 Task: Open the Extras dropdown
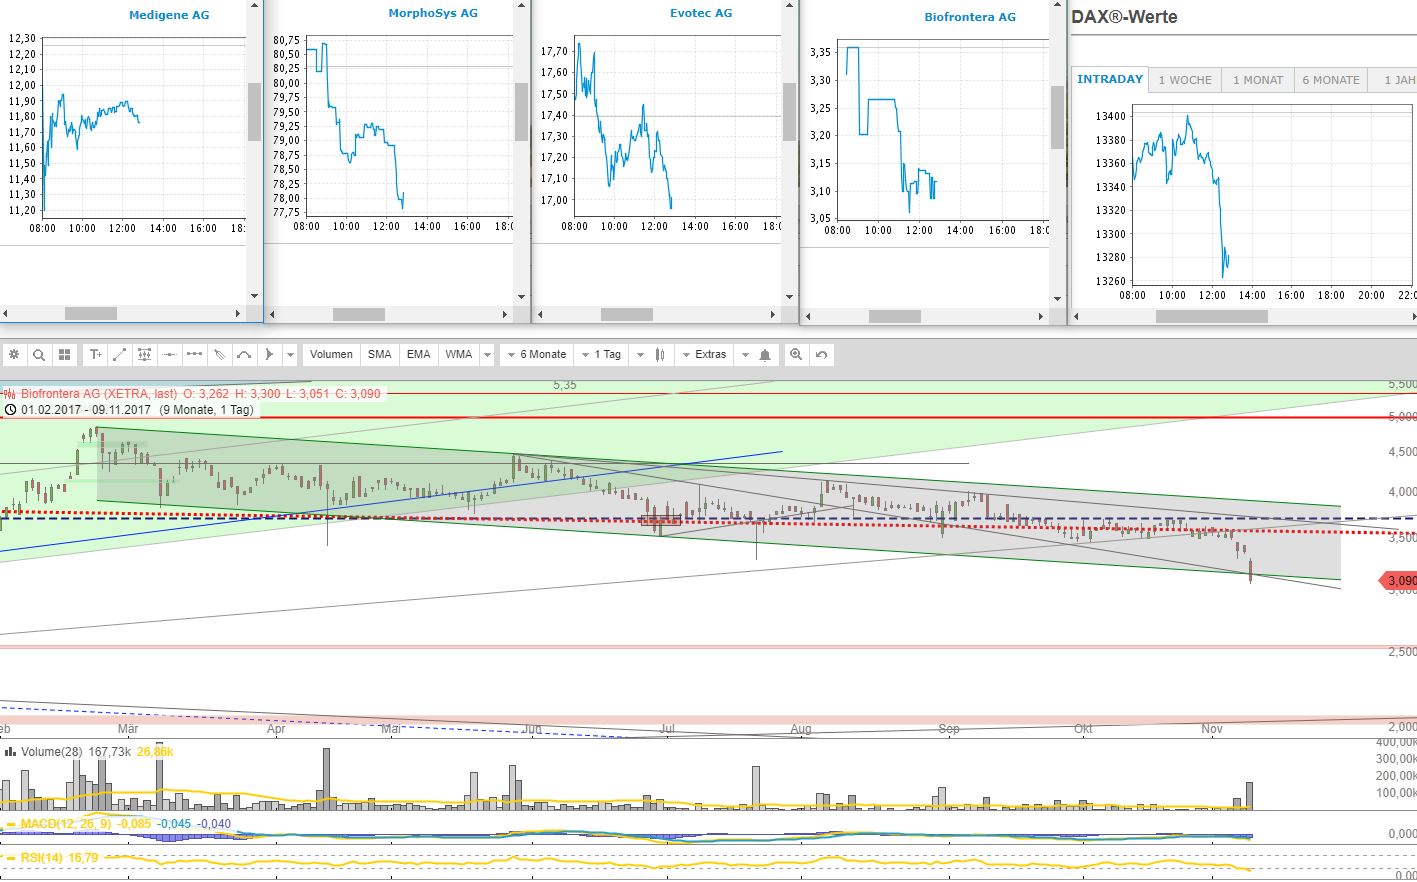[x=704, y=355]
